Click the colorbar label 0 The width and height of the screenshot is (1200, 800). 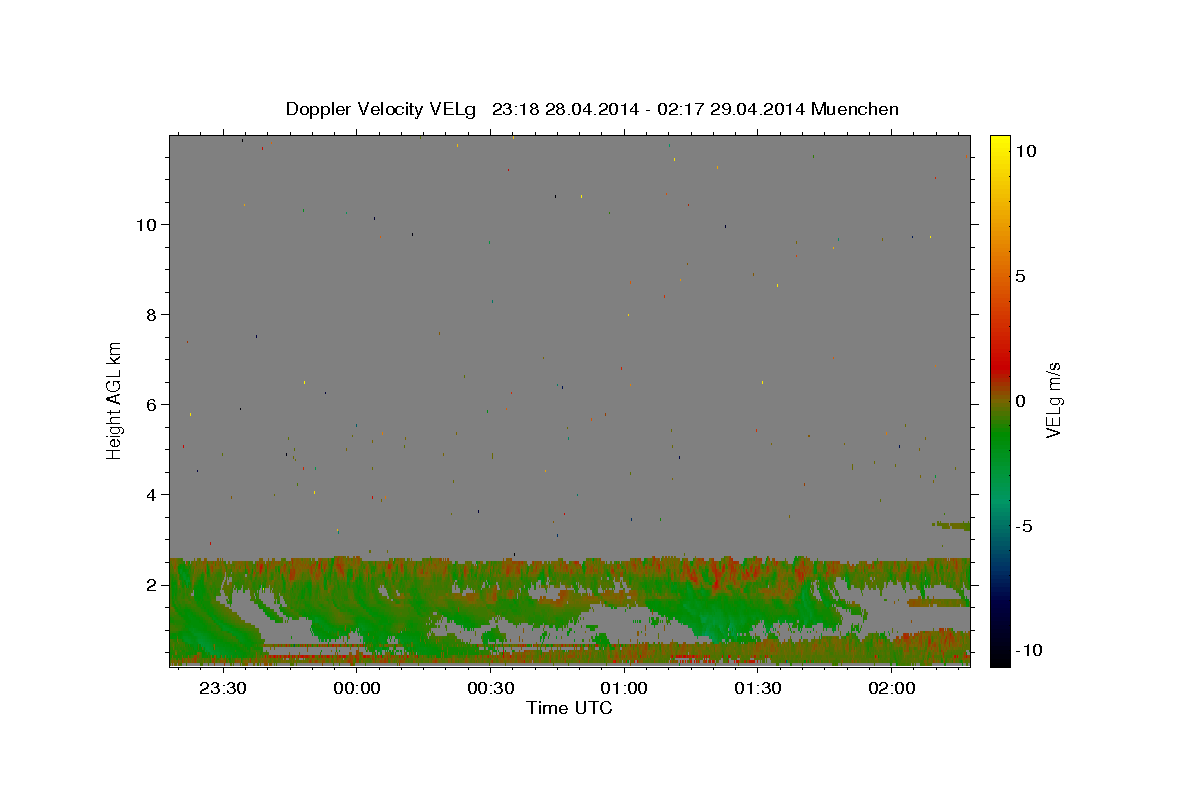1020,401
